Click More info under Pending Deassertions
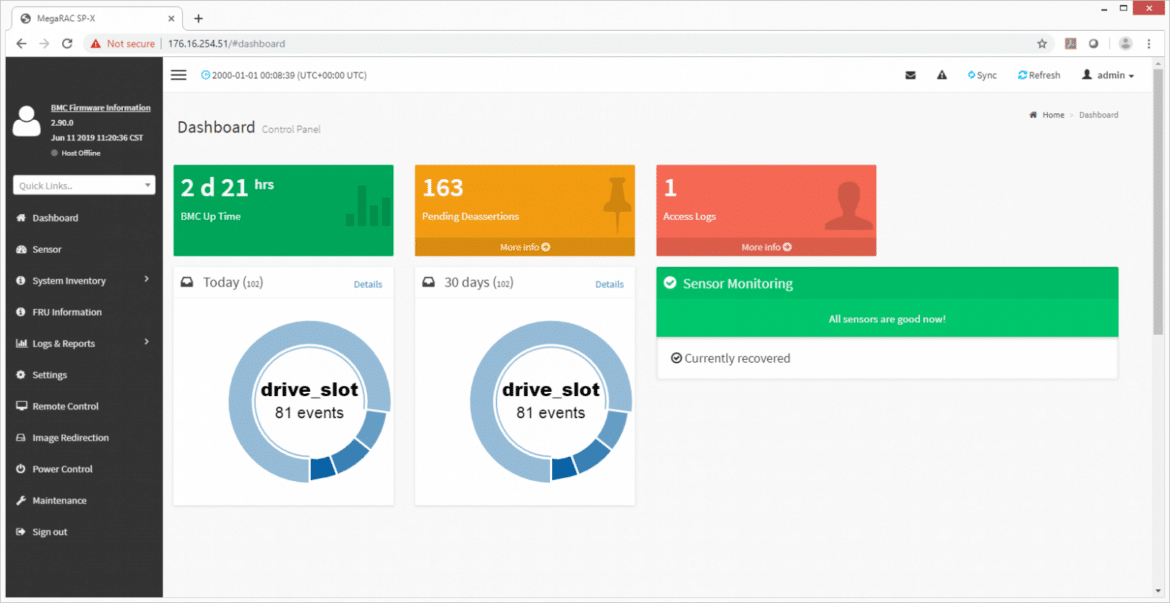 [x=525, y=247]
